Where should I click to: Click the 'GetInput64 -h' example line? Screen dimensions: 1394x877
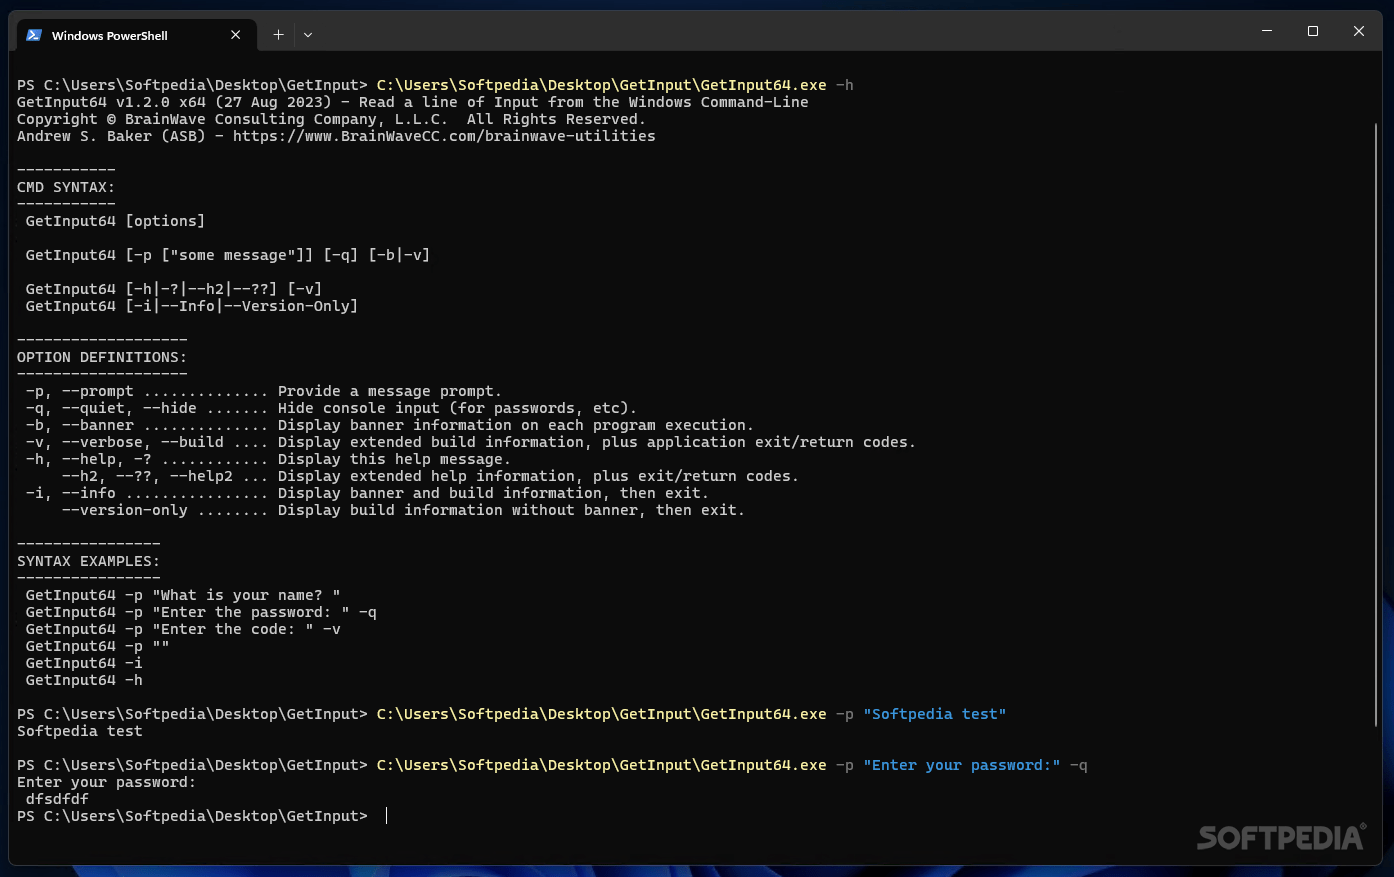(84, 680)
